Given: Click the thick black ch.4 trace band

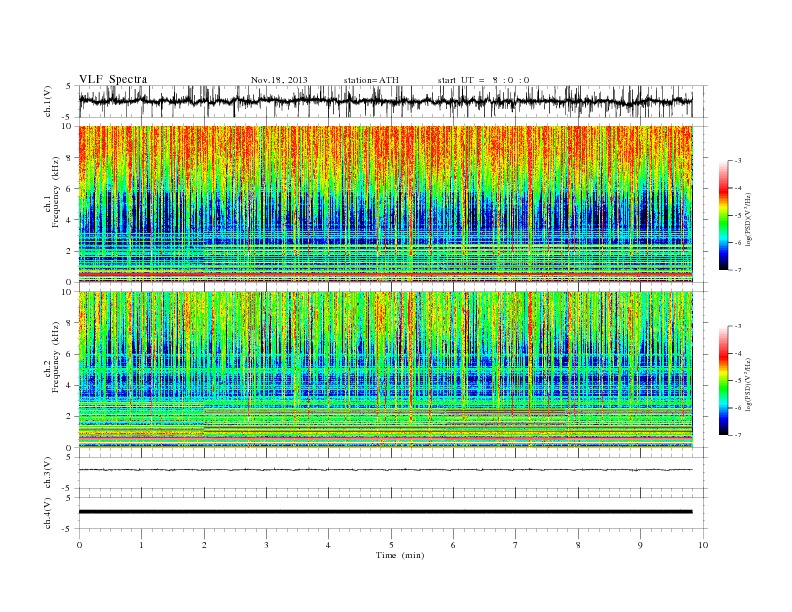Looking at the screenshot, I should [x=385, y=512].
